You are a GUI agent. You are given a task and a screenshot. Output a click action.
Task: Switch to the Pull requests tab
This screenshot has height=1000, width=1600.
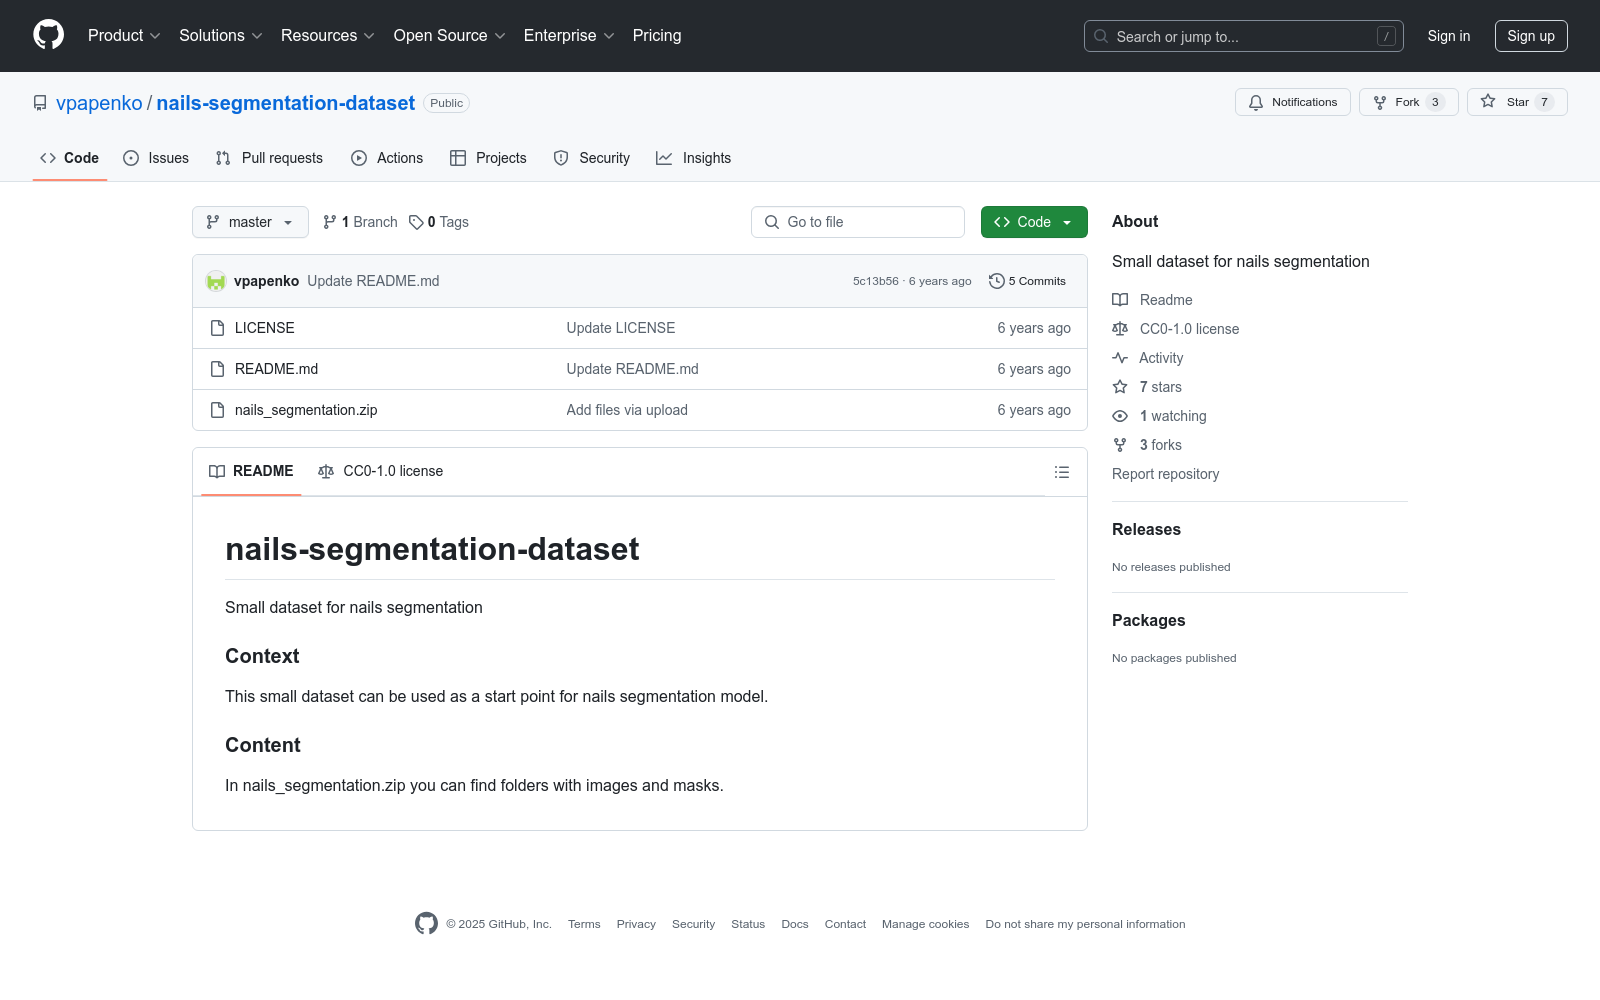click(x=269, y=158)
